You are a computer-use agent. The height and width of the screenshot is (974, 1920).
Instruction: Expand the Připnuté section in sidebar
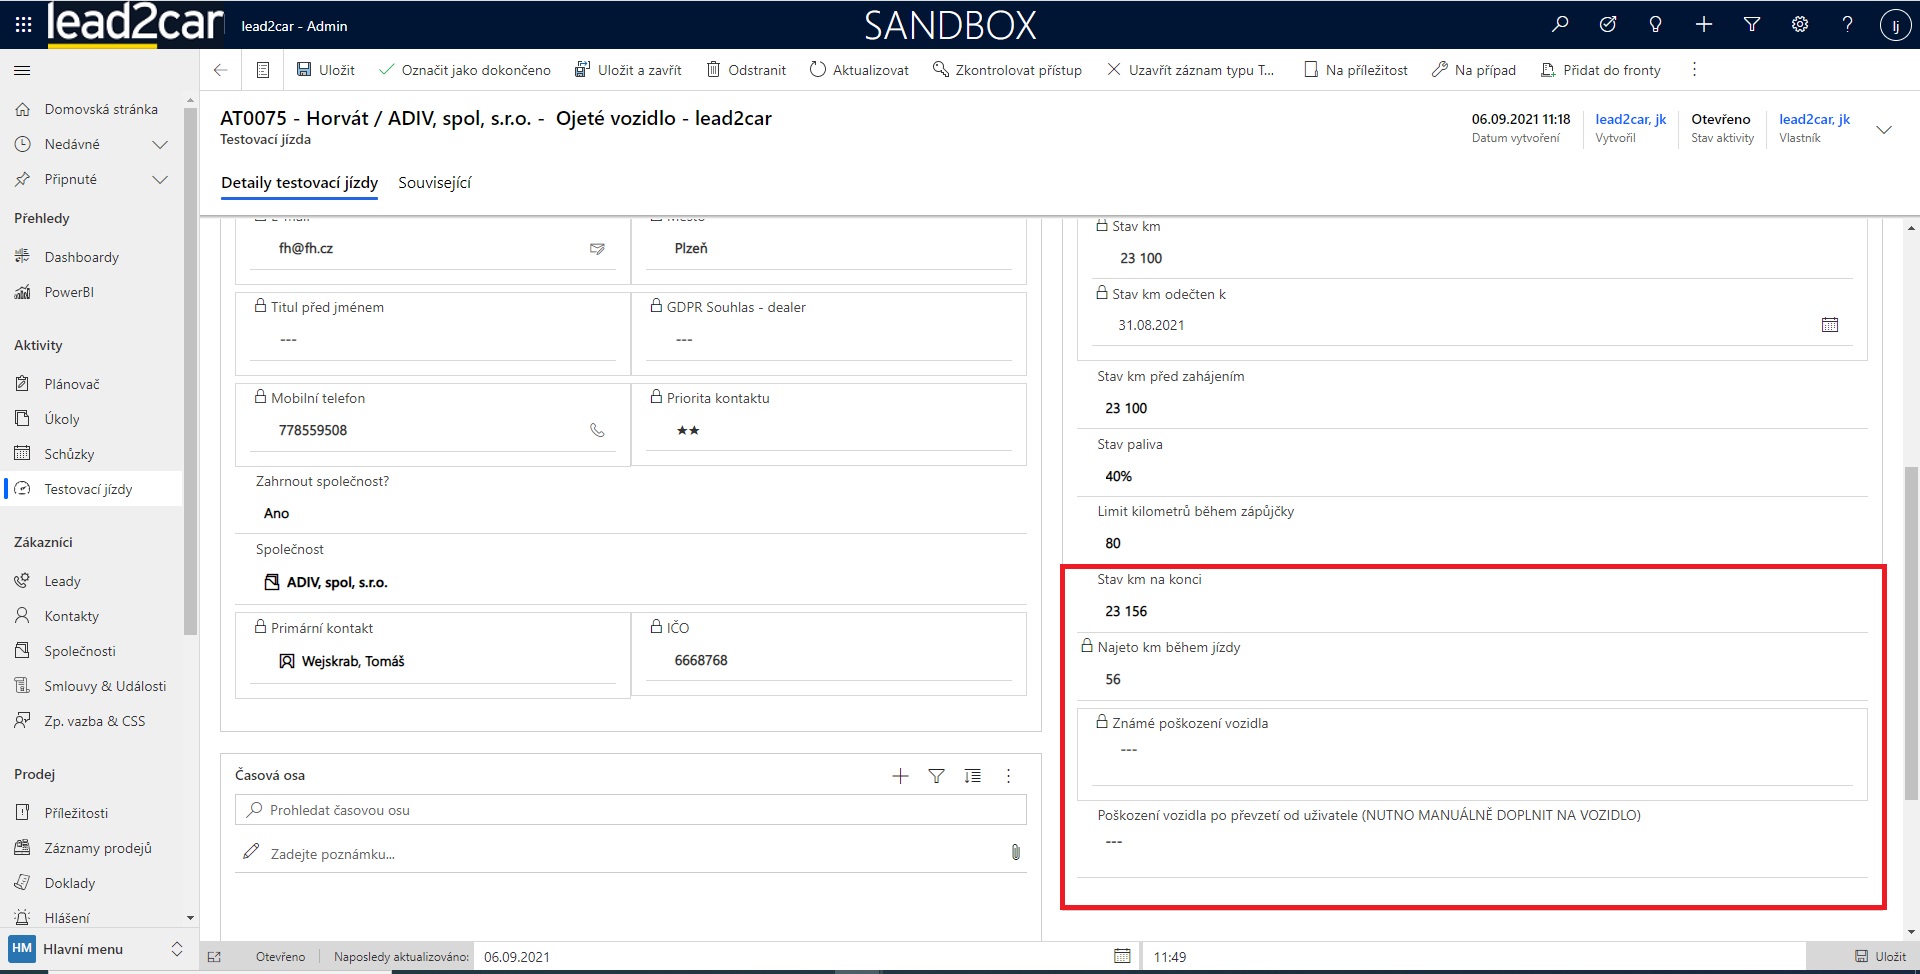[x=159, y=180]
